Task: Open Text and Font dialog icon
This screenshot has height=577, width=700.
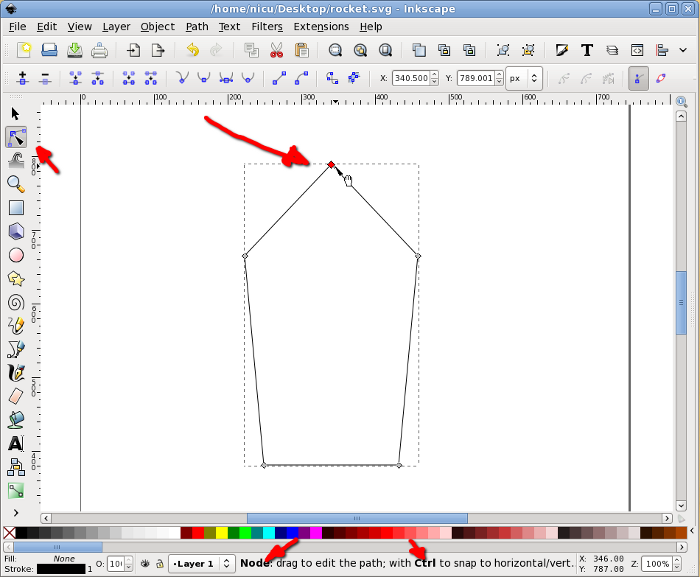Action: click(x=587, y=50)
